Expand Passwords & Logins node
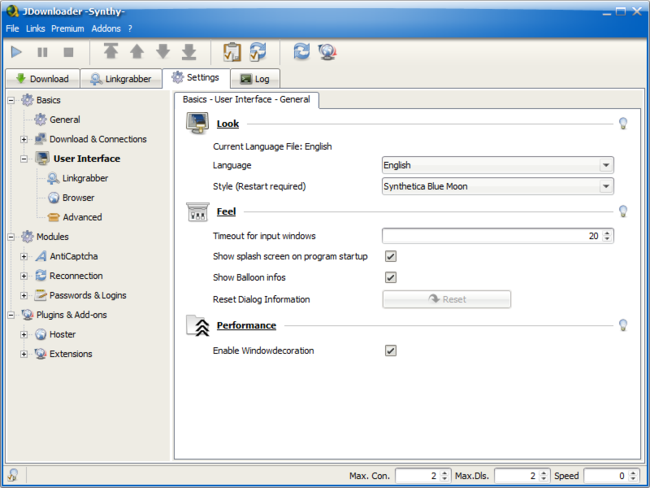Viewport: 650px width, 488px height. pos(24,296)
